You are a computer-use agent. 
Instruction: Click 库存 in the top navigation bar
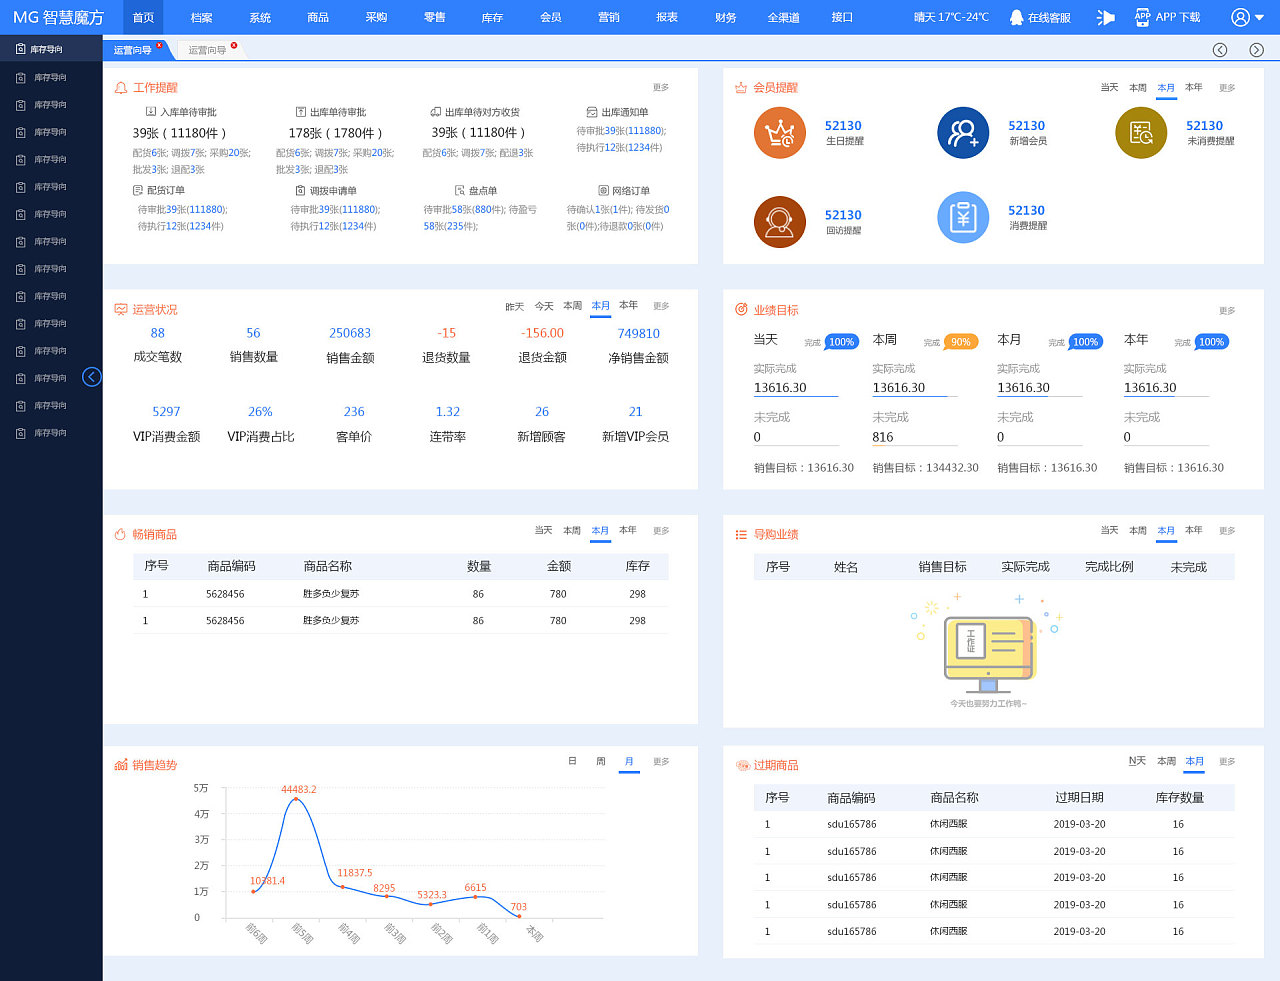coord(492,16)
